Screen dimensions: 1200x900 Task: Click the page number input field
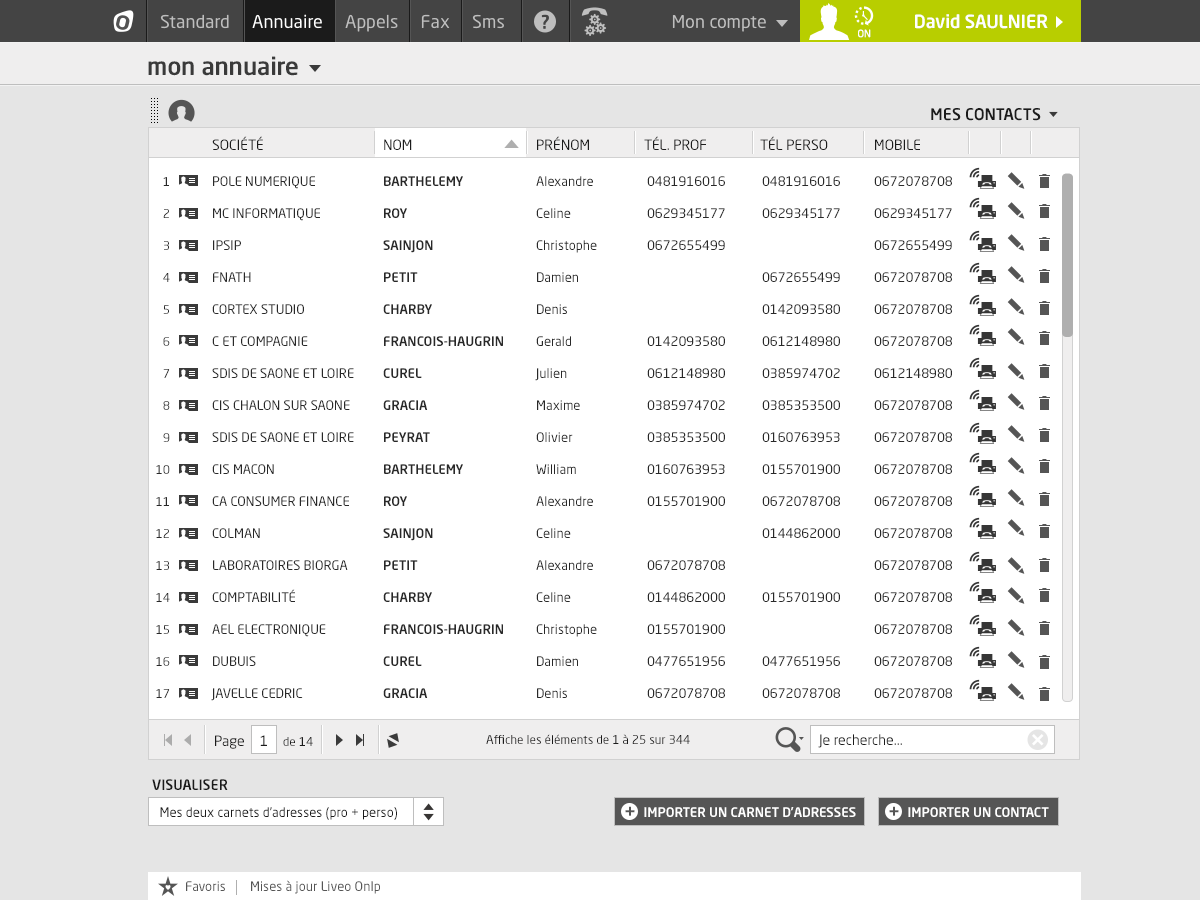[x=263, y=740]
